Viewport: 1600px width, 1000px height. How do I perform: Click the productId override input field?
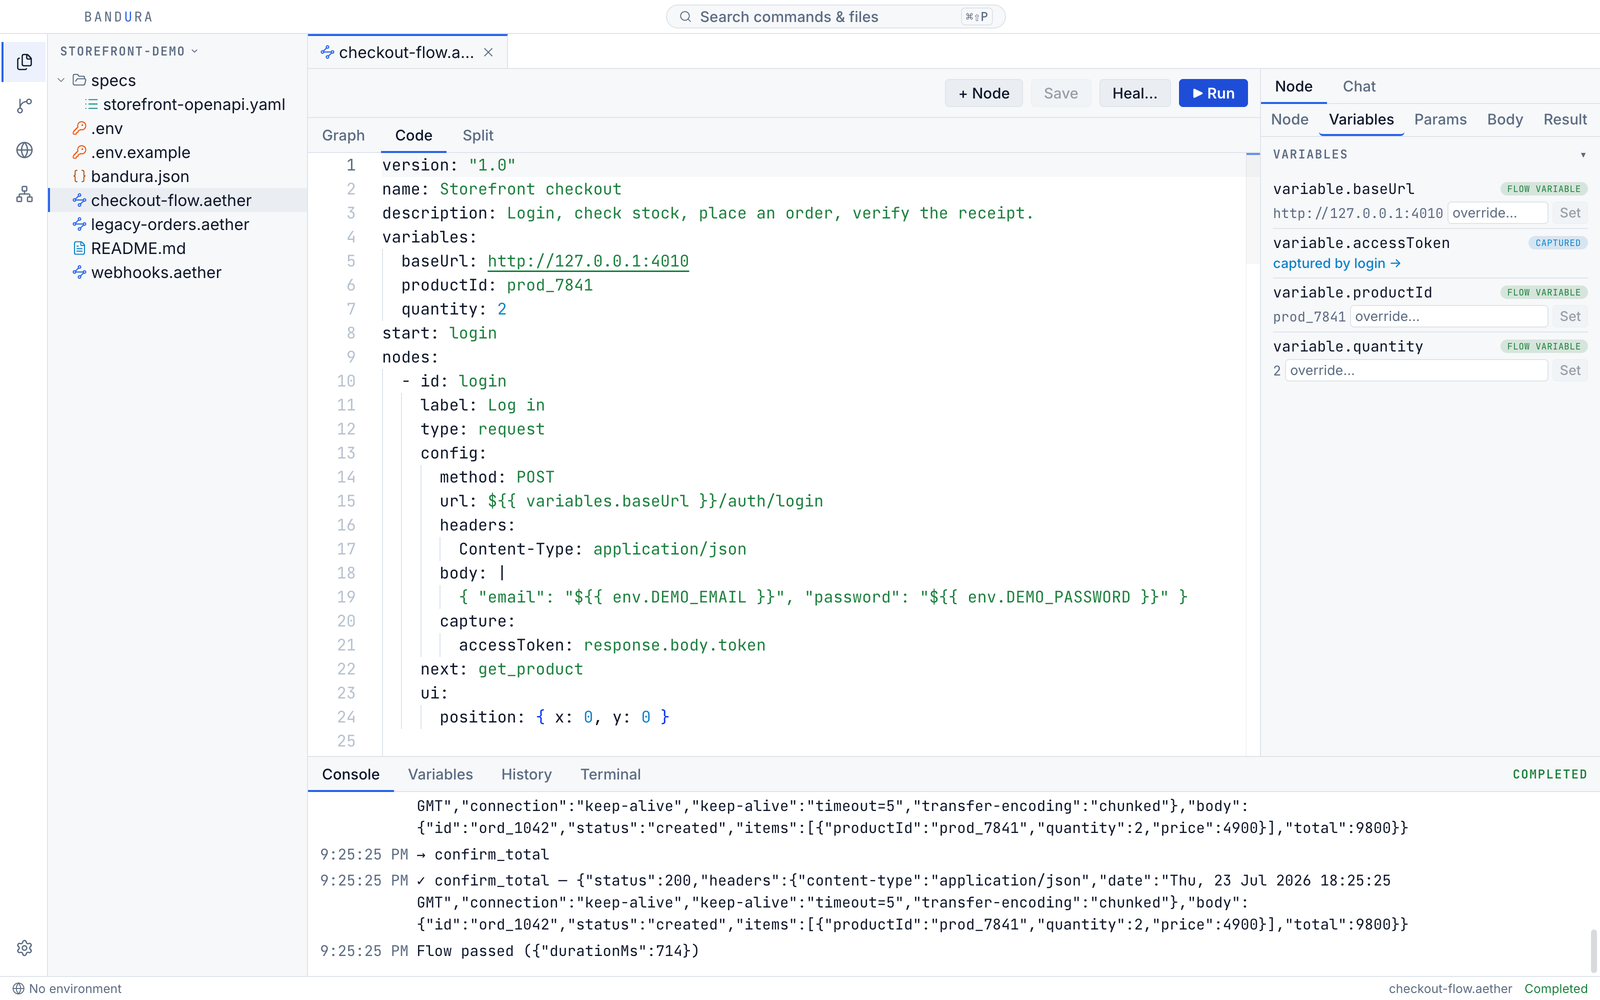pos(1449,317)
